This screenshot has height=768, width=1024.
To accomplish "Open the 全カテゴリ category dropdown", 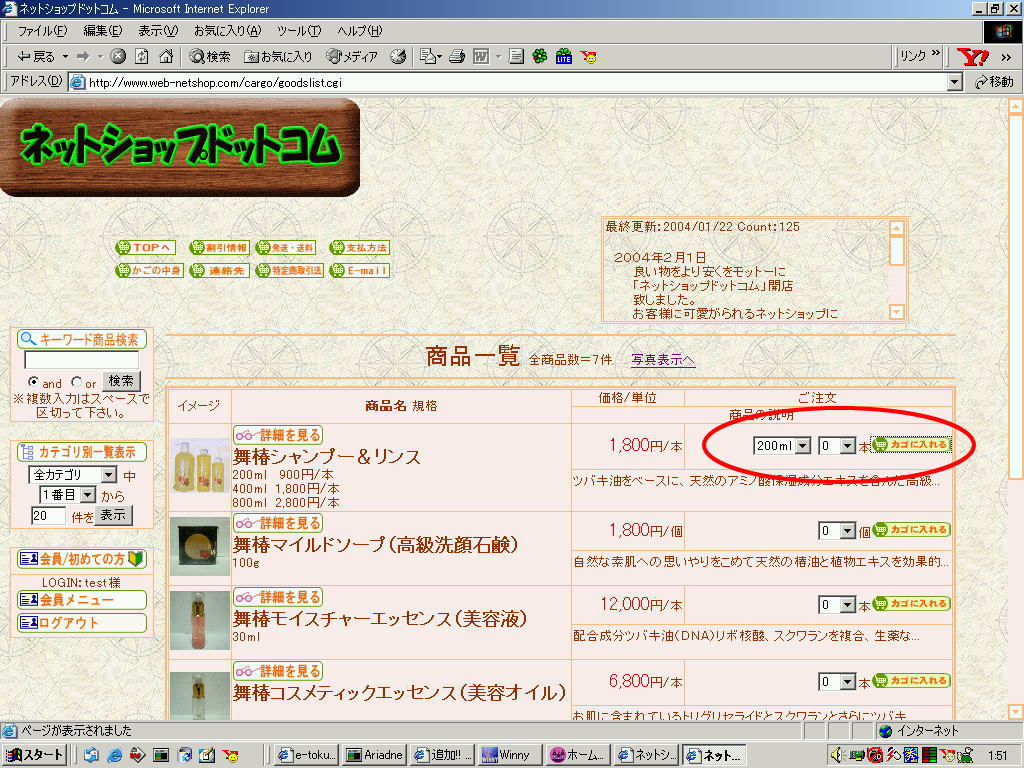I will (x=72, y=475).
